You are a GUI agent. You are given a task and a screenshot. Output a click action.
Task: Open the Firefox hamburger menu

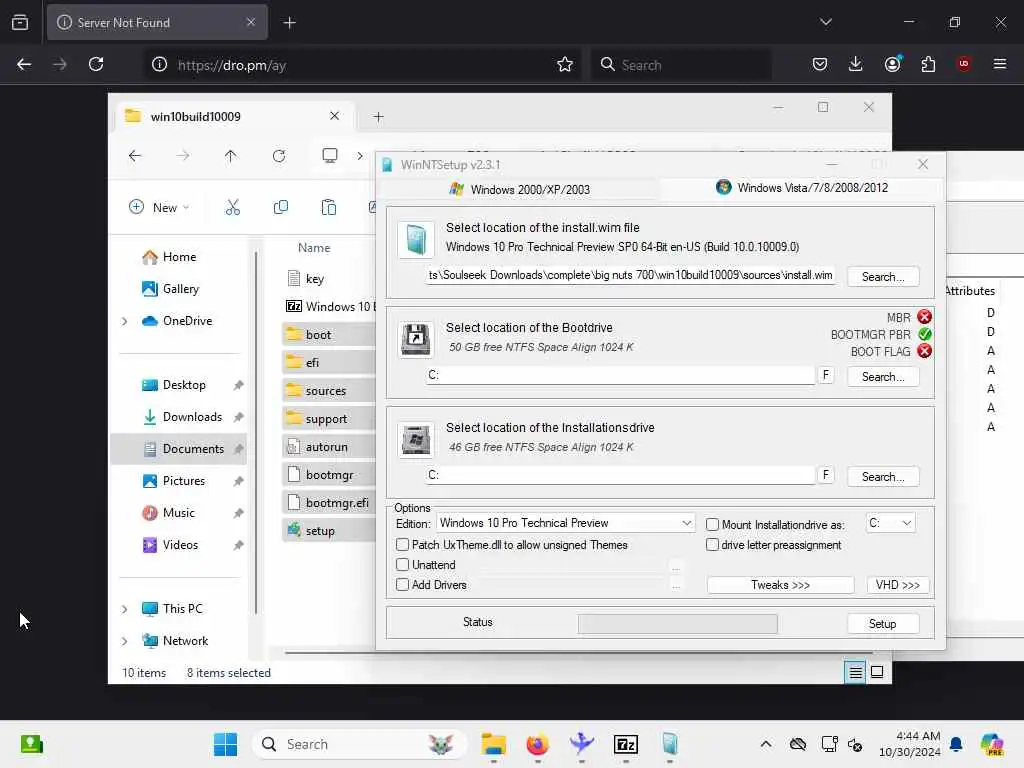pos(1000,64)
